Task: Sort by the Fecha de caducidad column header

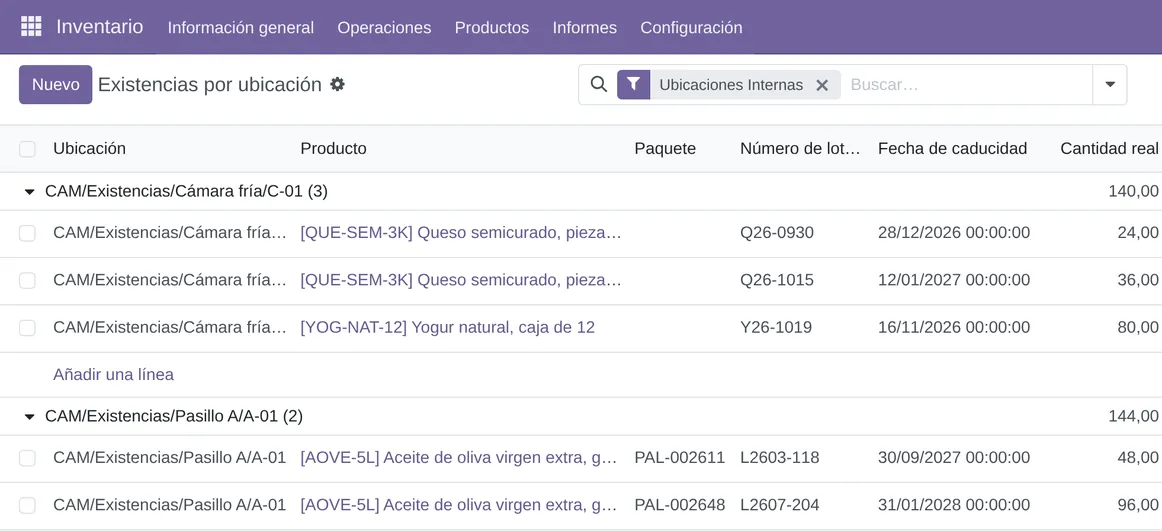Action: coord(952,149)
